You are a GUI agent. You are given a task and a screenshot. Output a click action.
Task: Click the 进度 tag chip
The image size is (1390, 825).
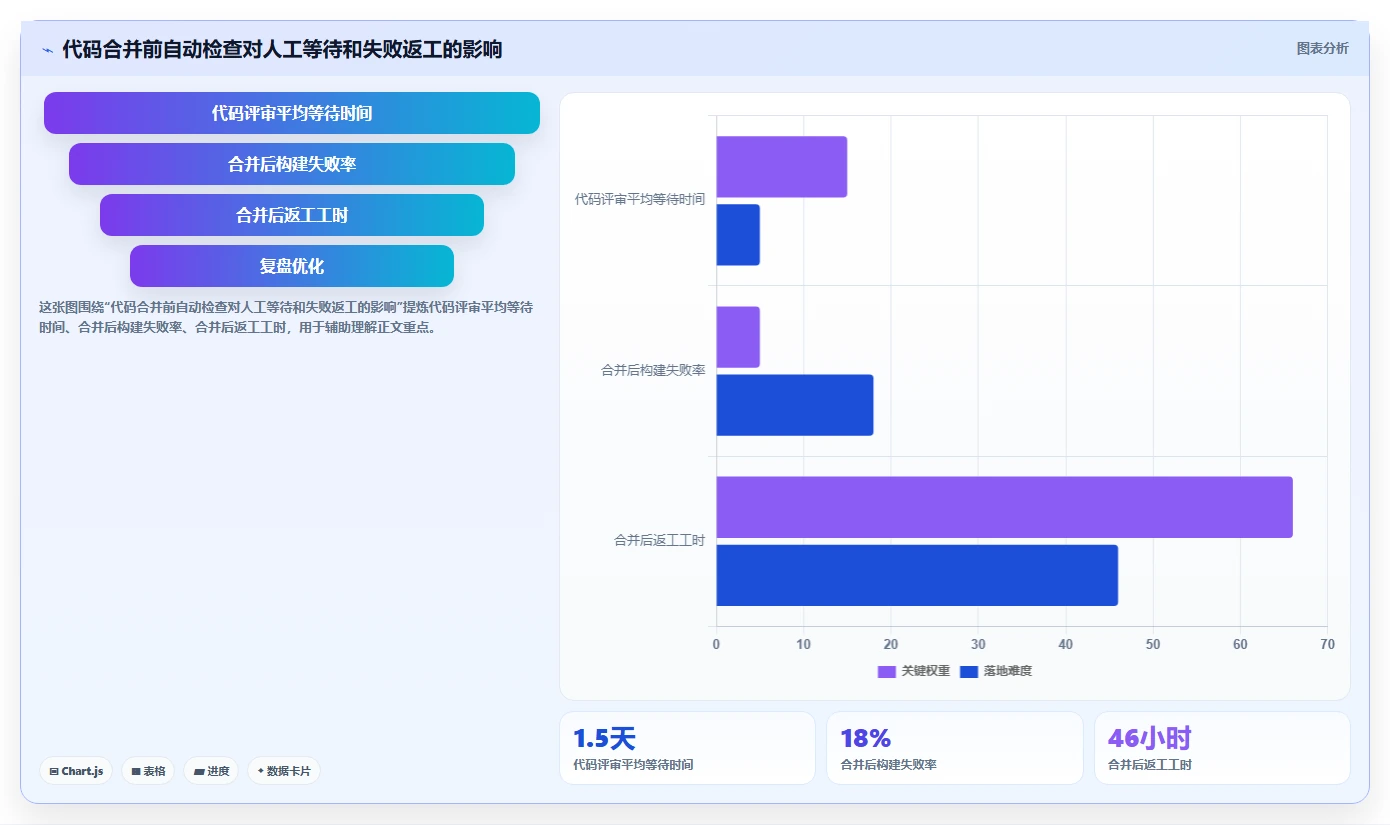(x=211, y=771)
